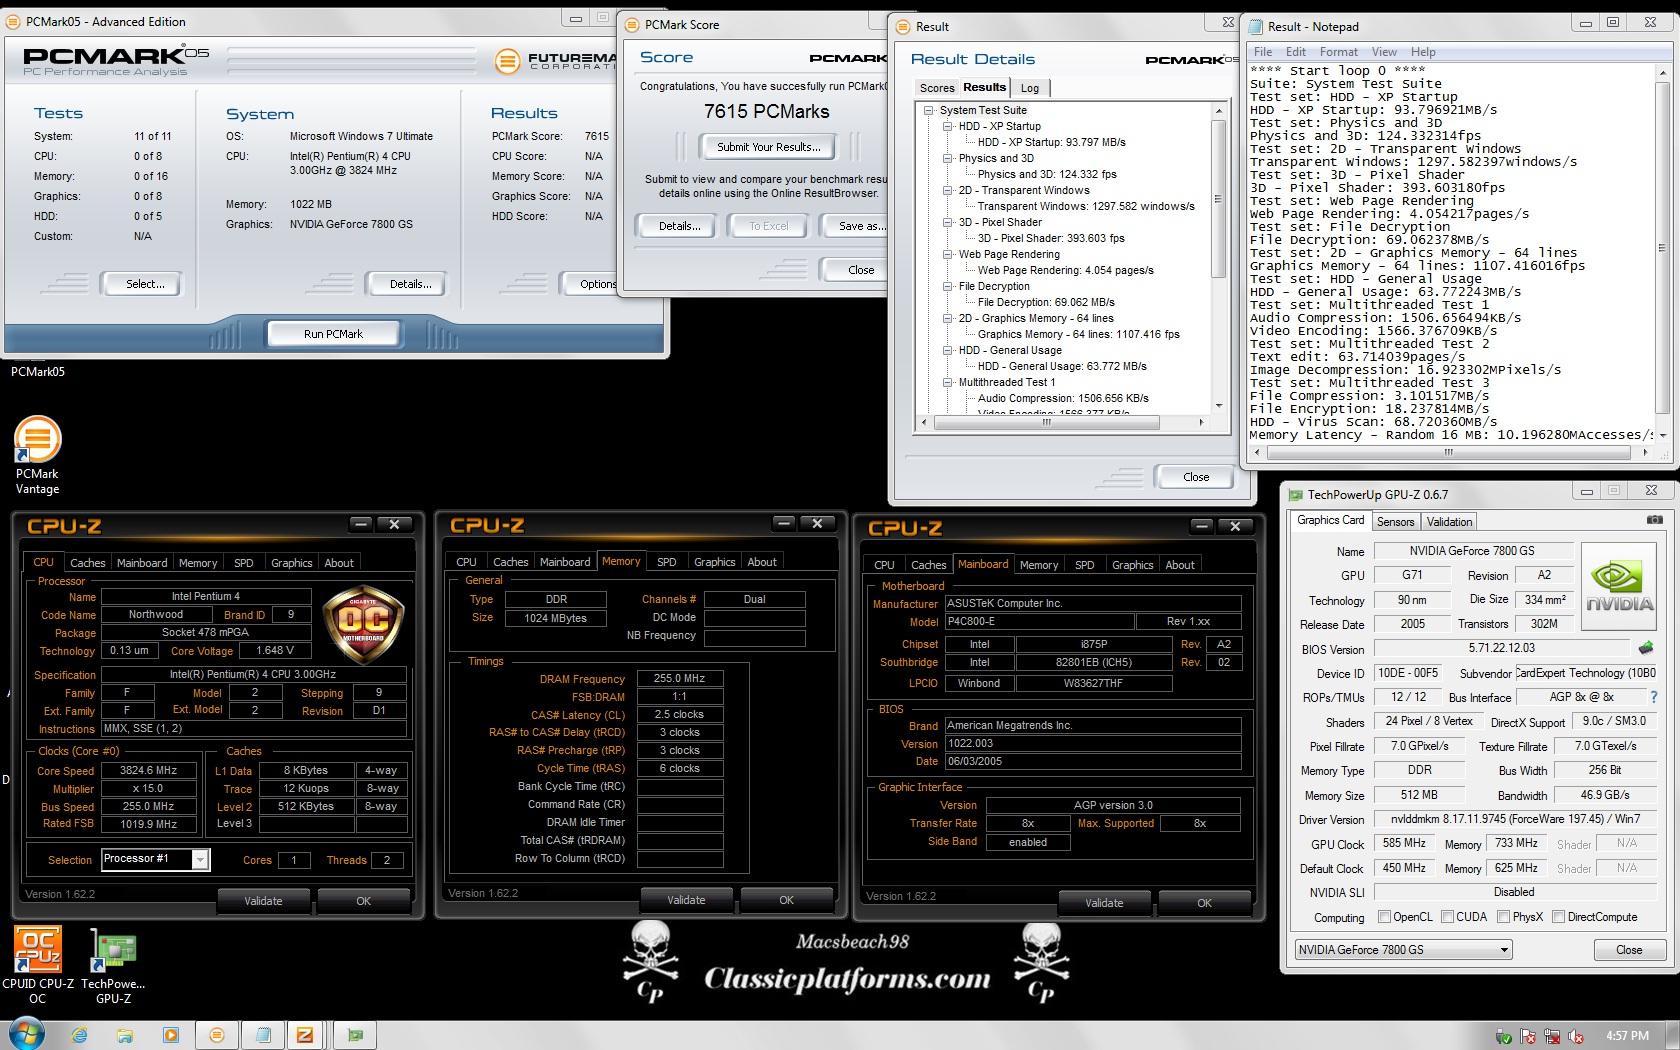Image resolution: width=1680 pixels, height=1050 pixels.
Task: Switch to the Log tab in Result window
Action: pyautogui.click(x=1030, y=88)
